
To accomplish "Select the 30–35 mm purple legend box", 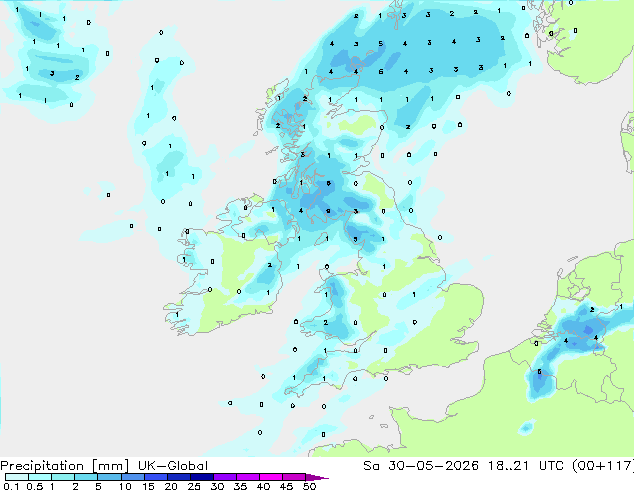I will tap(225, 477).
